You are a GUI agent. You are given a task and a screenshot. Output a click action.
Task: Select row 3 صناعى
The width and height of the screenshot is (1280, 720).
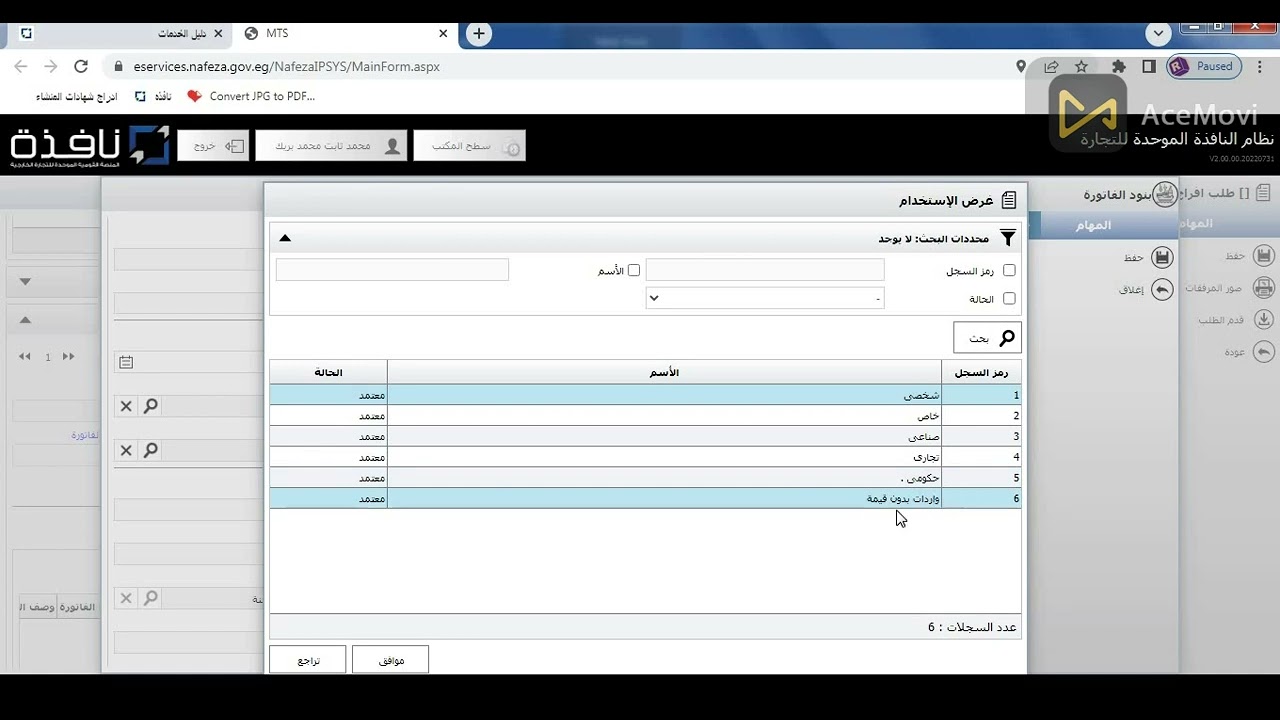pos(645,436)
